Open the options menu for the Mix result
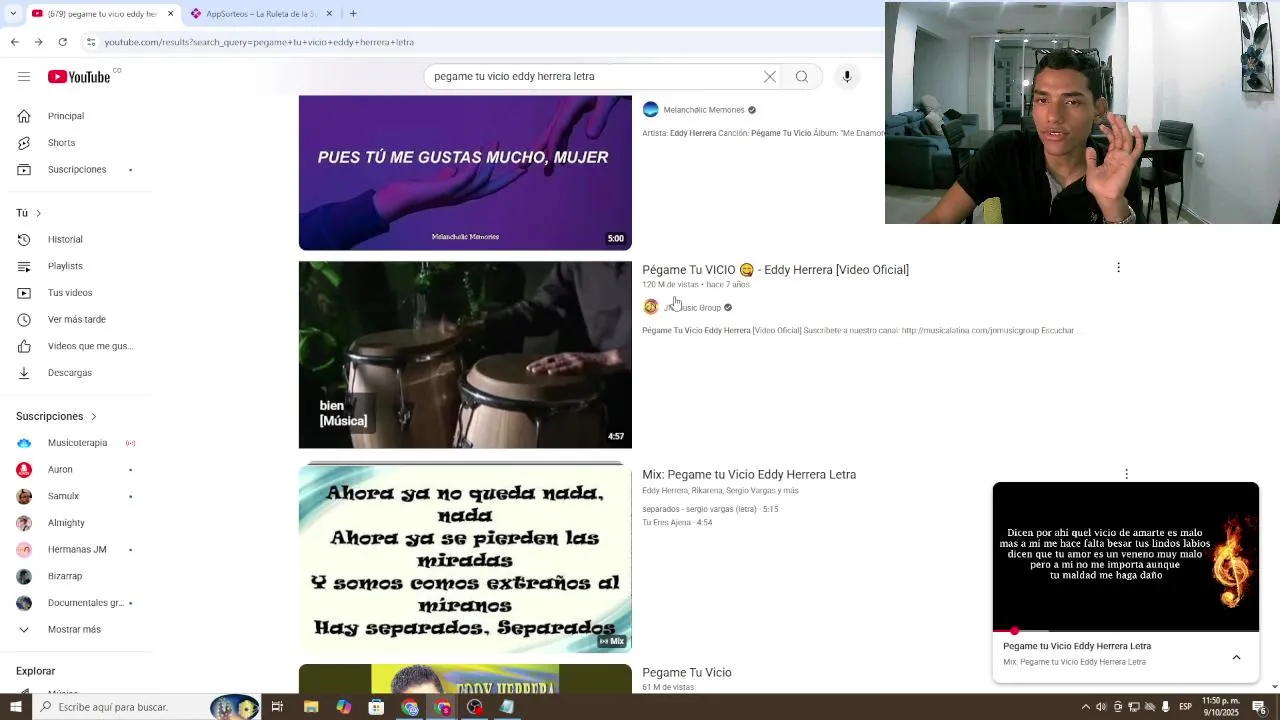1280x720 pixels. (x=1126, y=475)
